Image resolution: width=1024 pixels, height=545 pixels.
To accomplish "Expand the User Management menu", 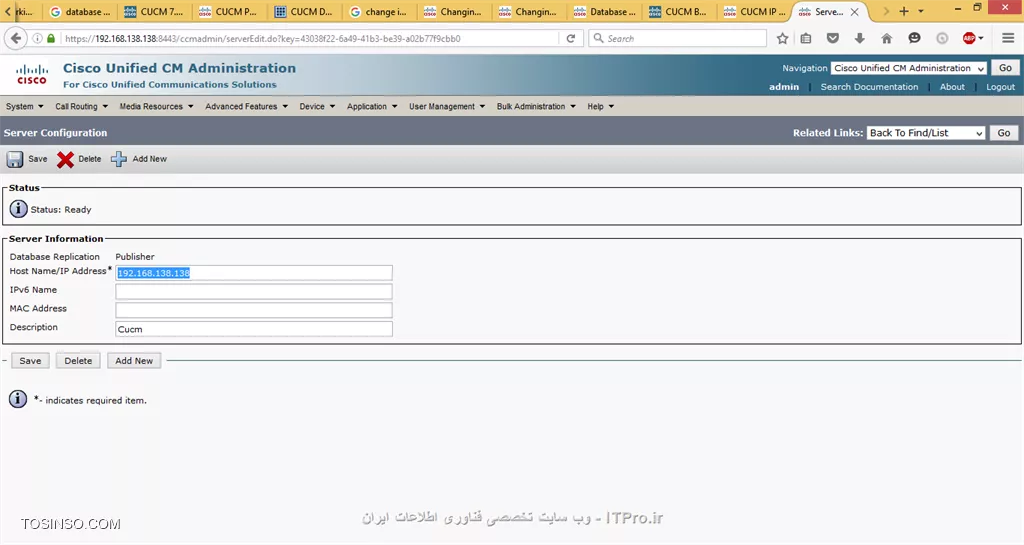I will [447, 106].
